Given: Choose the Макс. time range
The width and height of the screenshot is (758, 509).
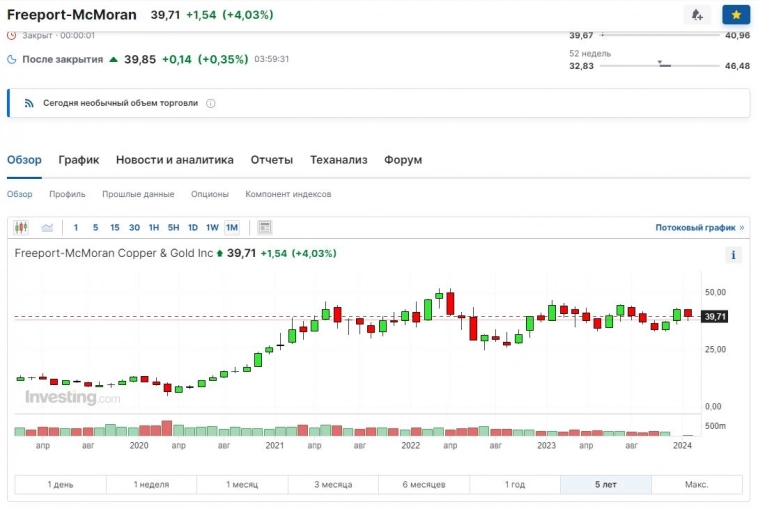Looking at the screenshot, I should pyautogui.click(x=696, y=484).
